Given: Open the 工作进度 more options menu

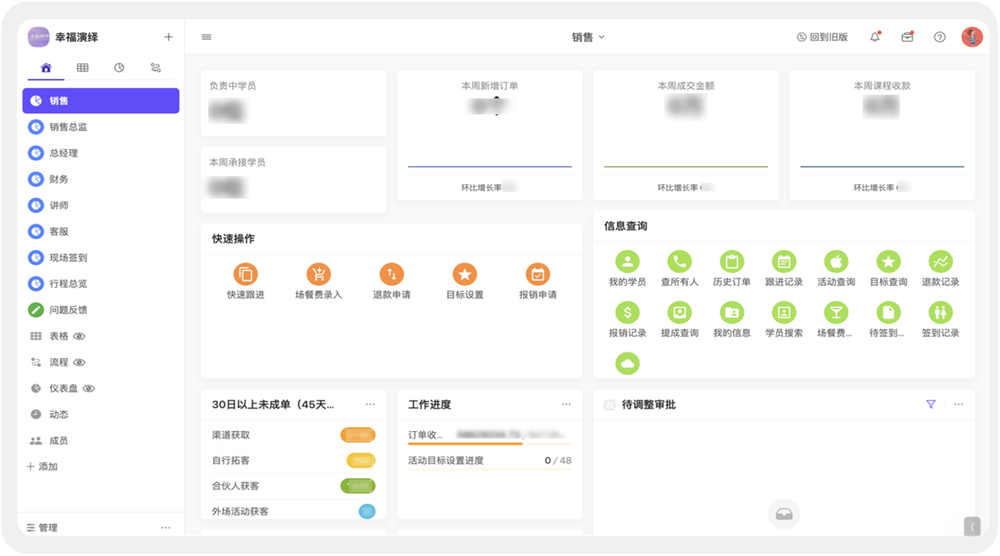Looking at the screenshot, I should [566, 405].
